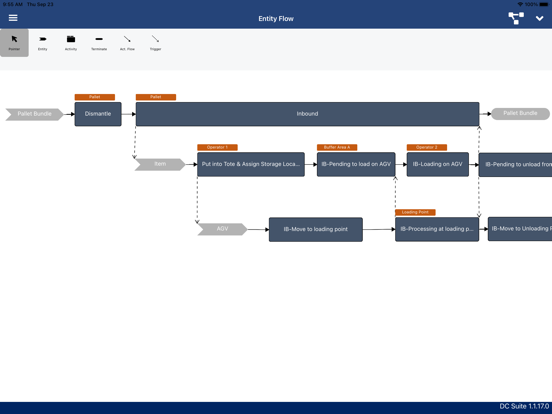This screenshot has width=552, height=414.
Task: Click the Item entity shape
Action: point(160,164)
